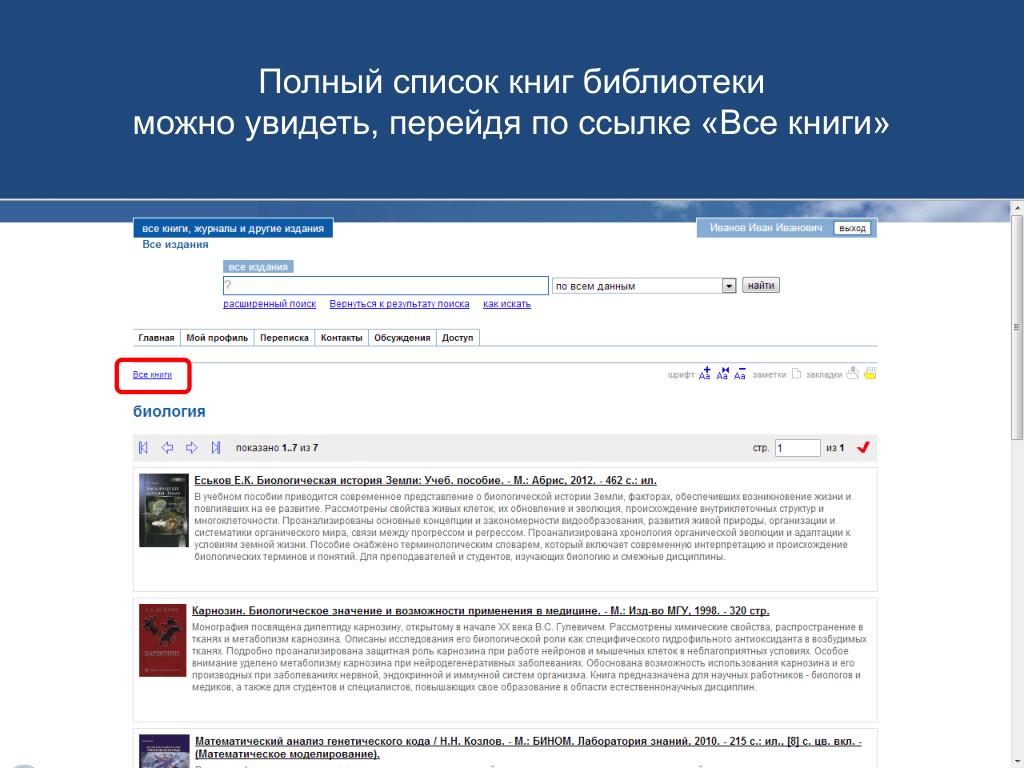The width and height of the screenshot is (1024, 768).
Task: Open the 'как искать' help link
Action: click(x=507, y=304)
